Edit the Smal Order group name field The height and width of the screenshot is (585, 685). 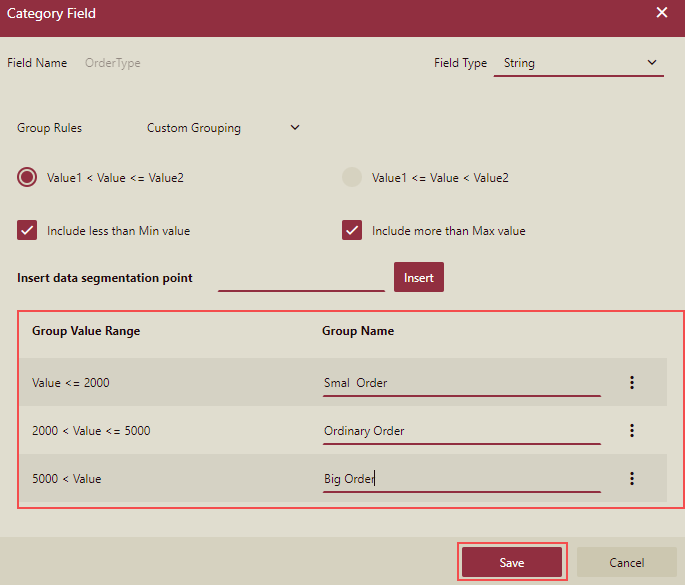point(460,383)
